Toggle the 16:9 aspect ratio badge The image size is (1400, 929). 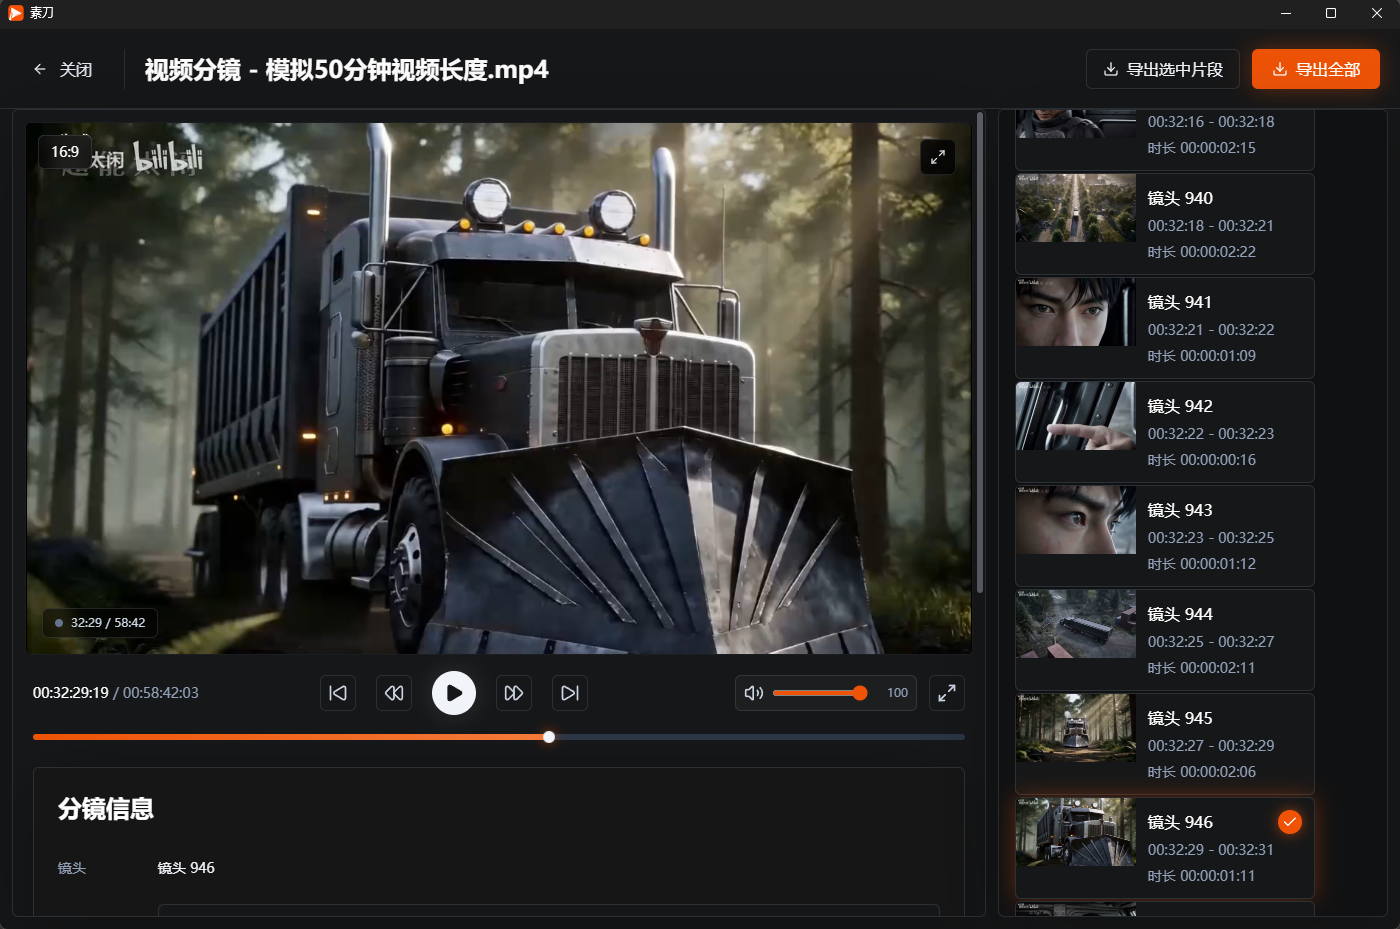65,152
